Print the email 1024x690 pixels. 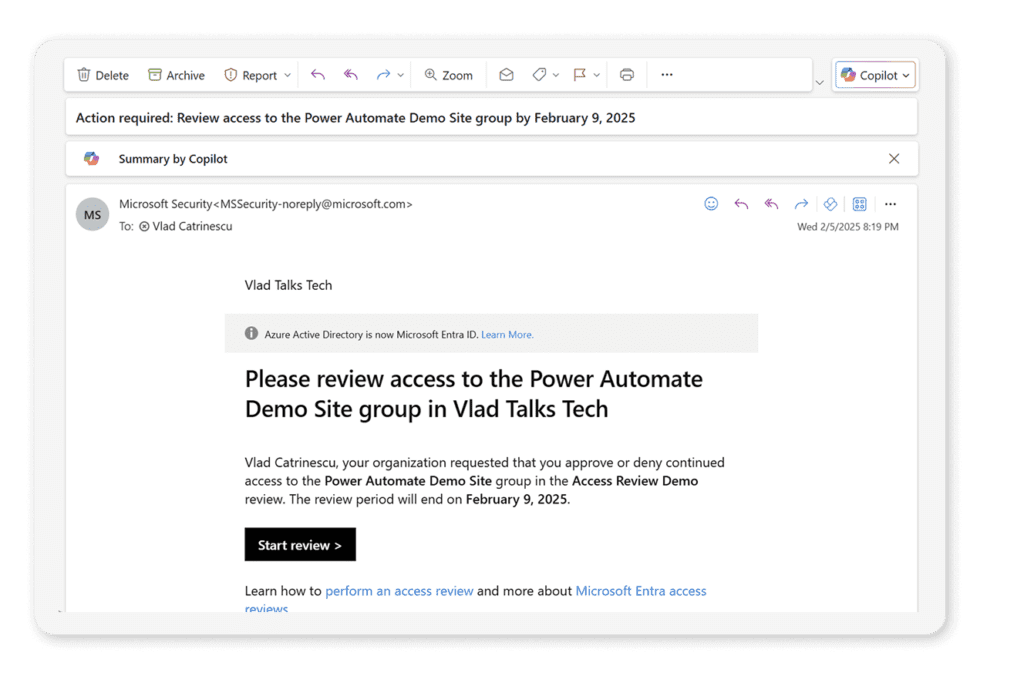[x=627, y=75]
